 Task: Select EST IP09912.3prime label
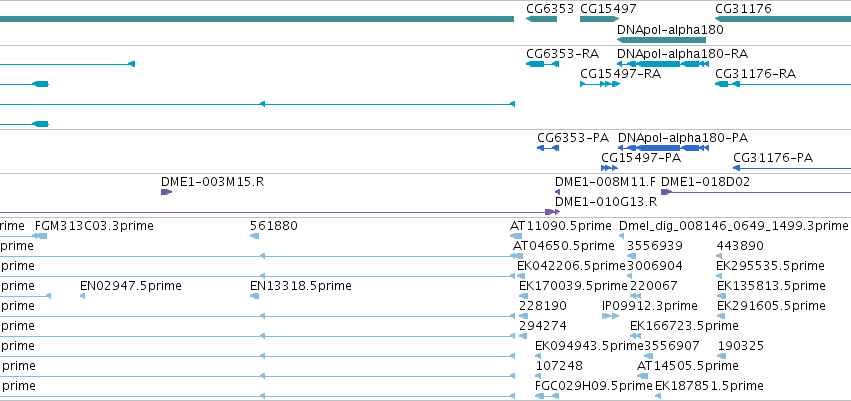coord(650,305)
